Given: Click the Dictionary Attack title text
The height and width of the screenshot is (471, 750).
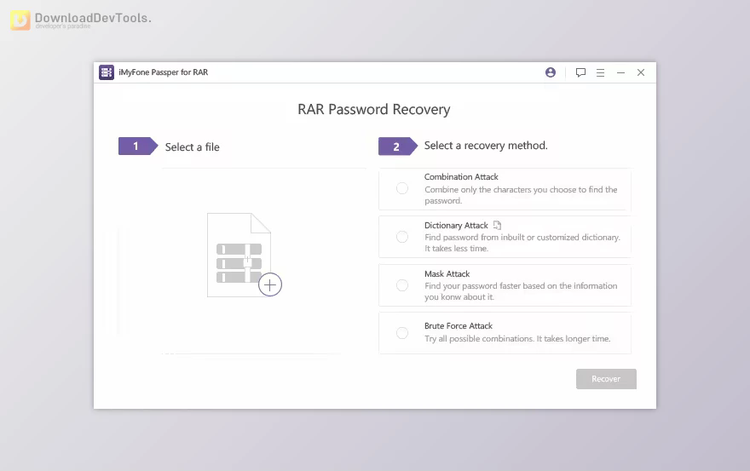Looking at the screenshot, I should click(x=456, y=225).
